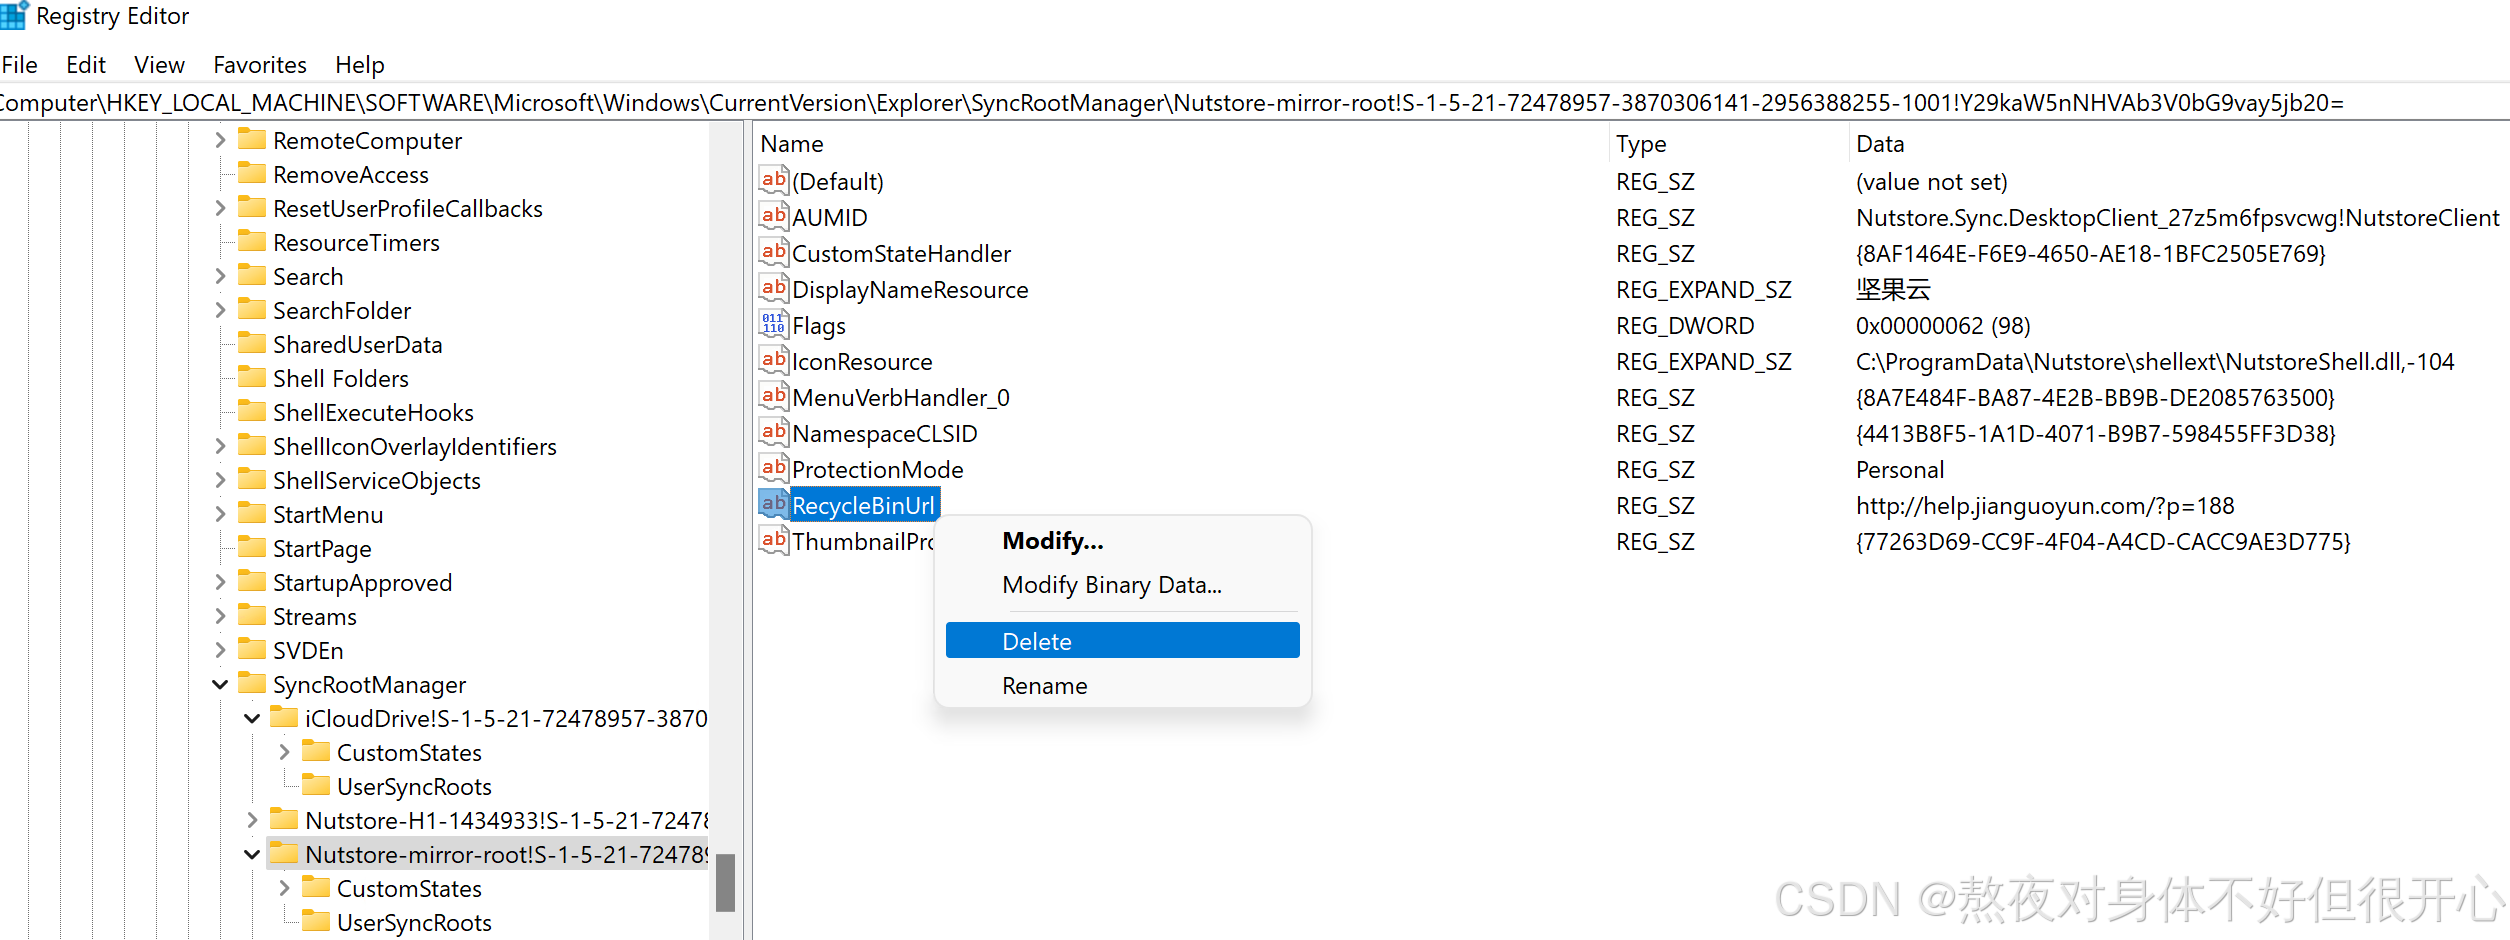Expand the StartMenu key
Viewport: 2510px width, 940px height.
click(220, 514)
